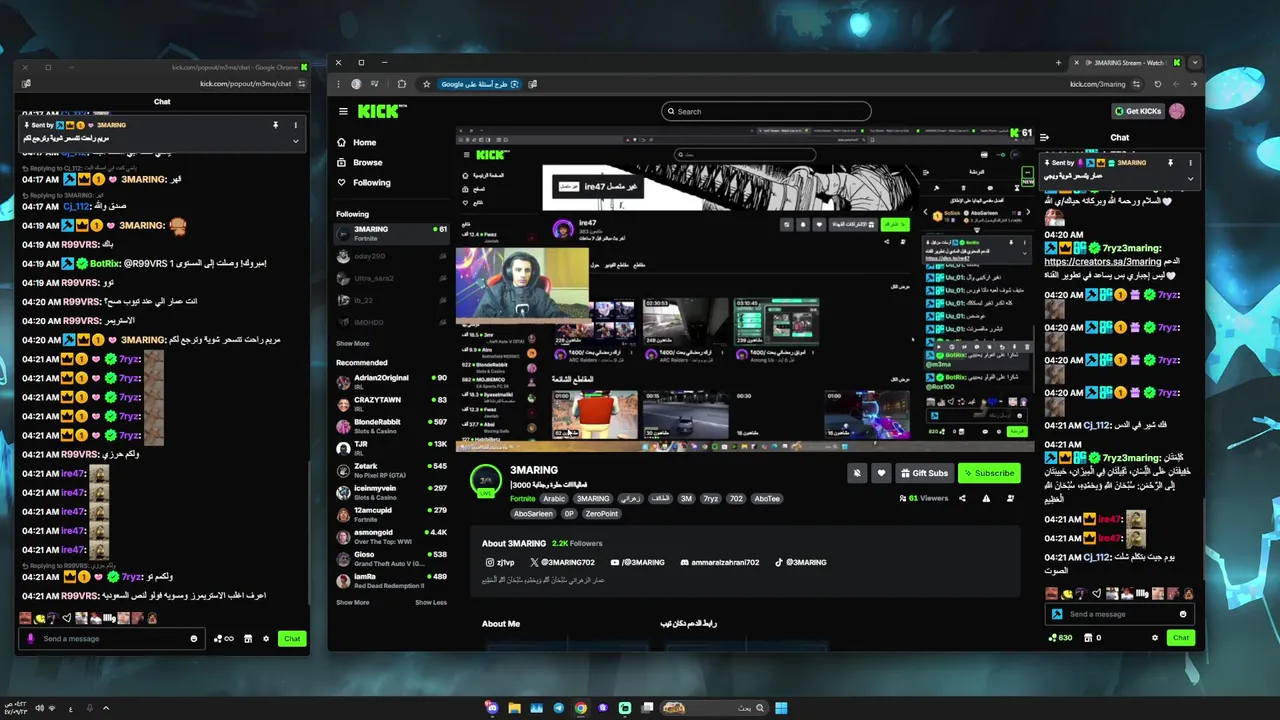
Task: Expand pinned message chevron in popout chat
Action: (295, 141)
